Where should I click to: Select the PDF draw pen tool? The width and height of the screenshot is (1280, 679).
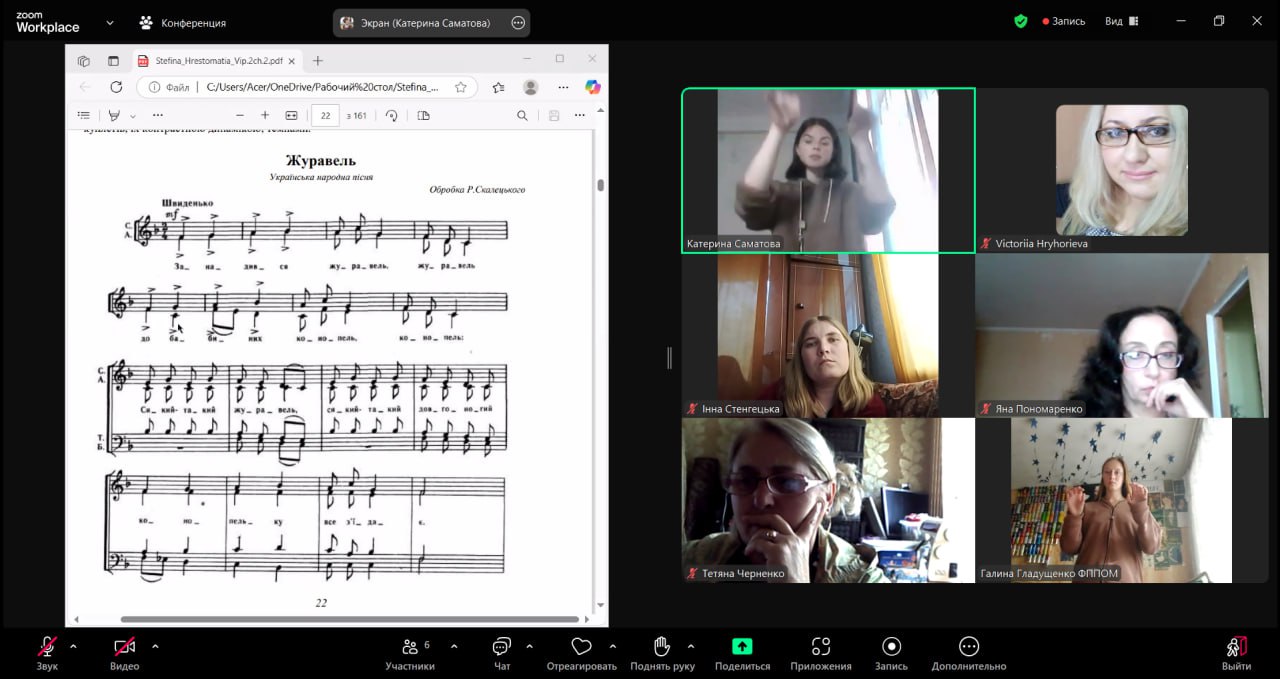click(114, 115)
